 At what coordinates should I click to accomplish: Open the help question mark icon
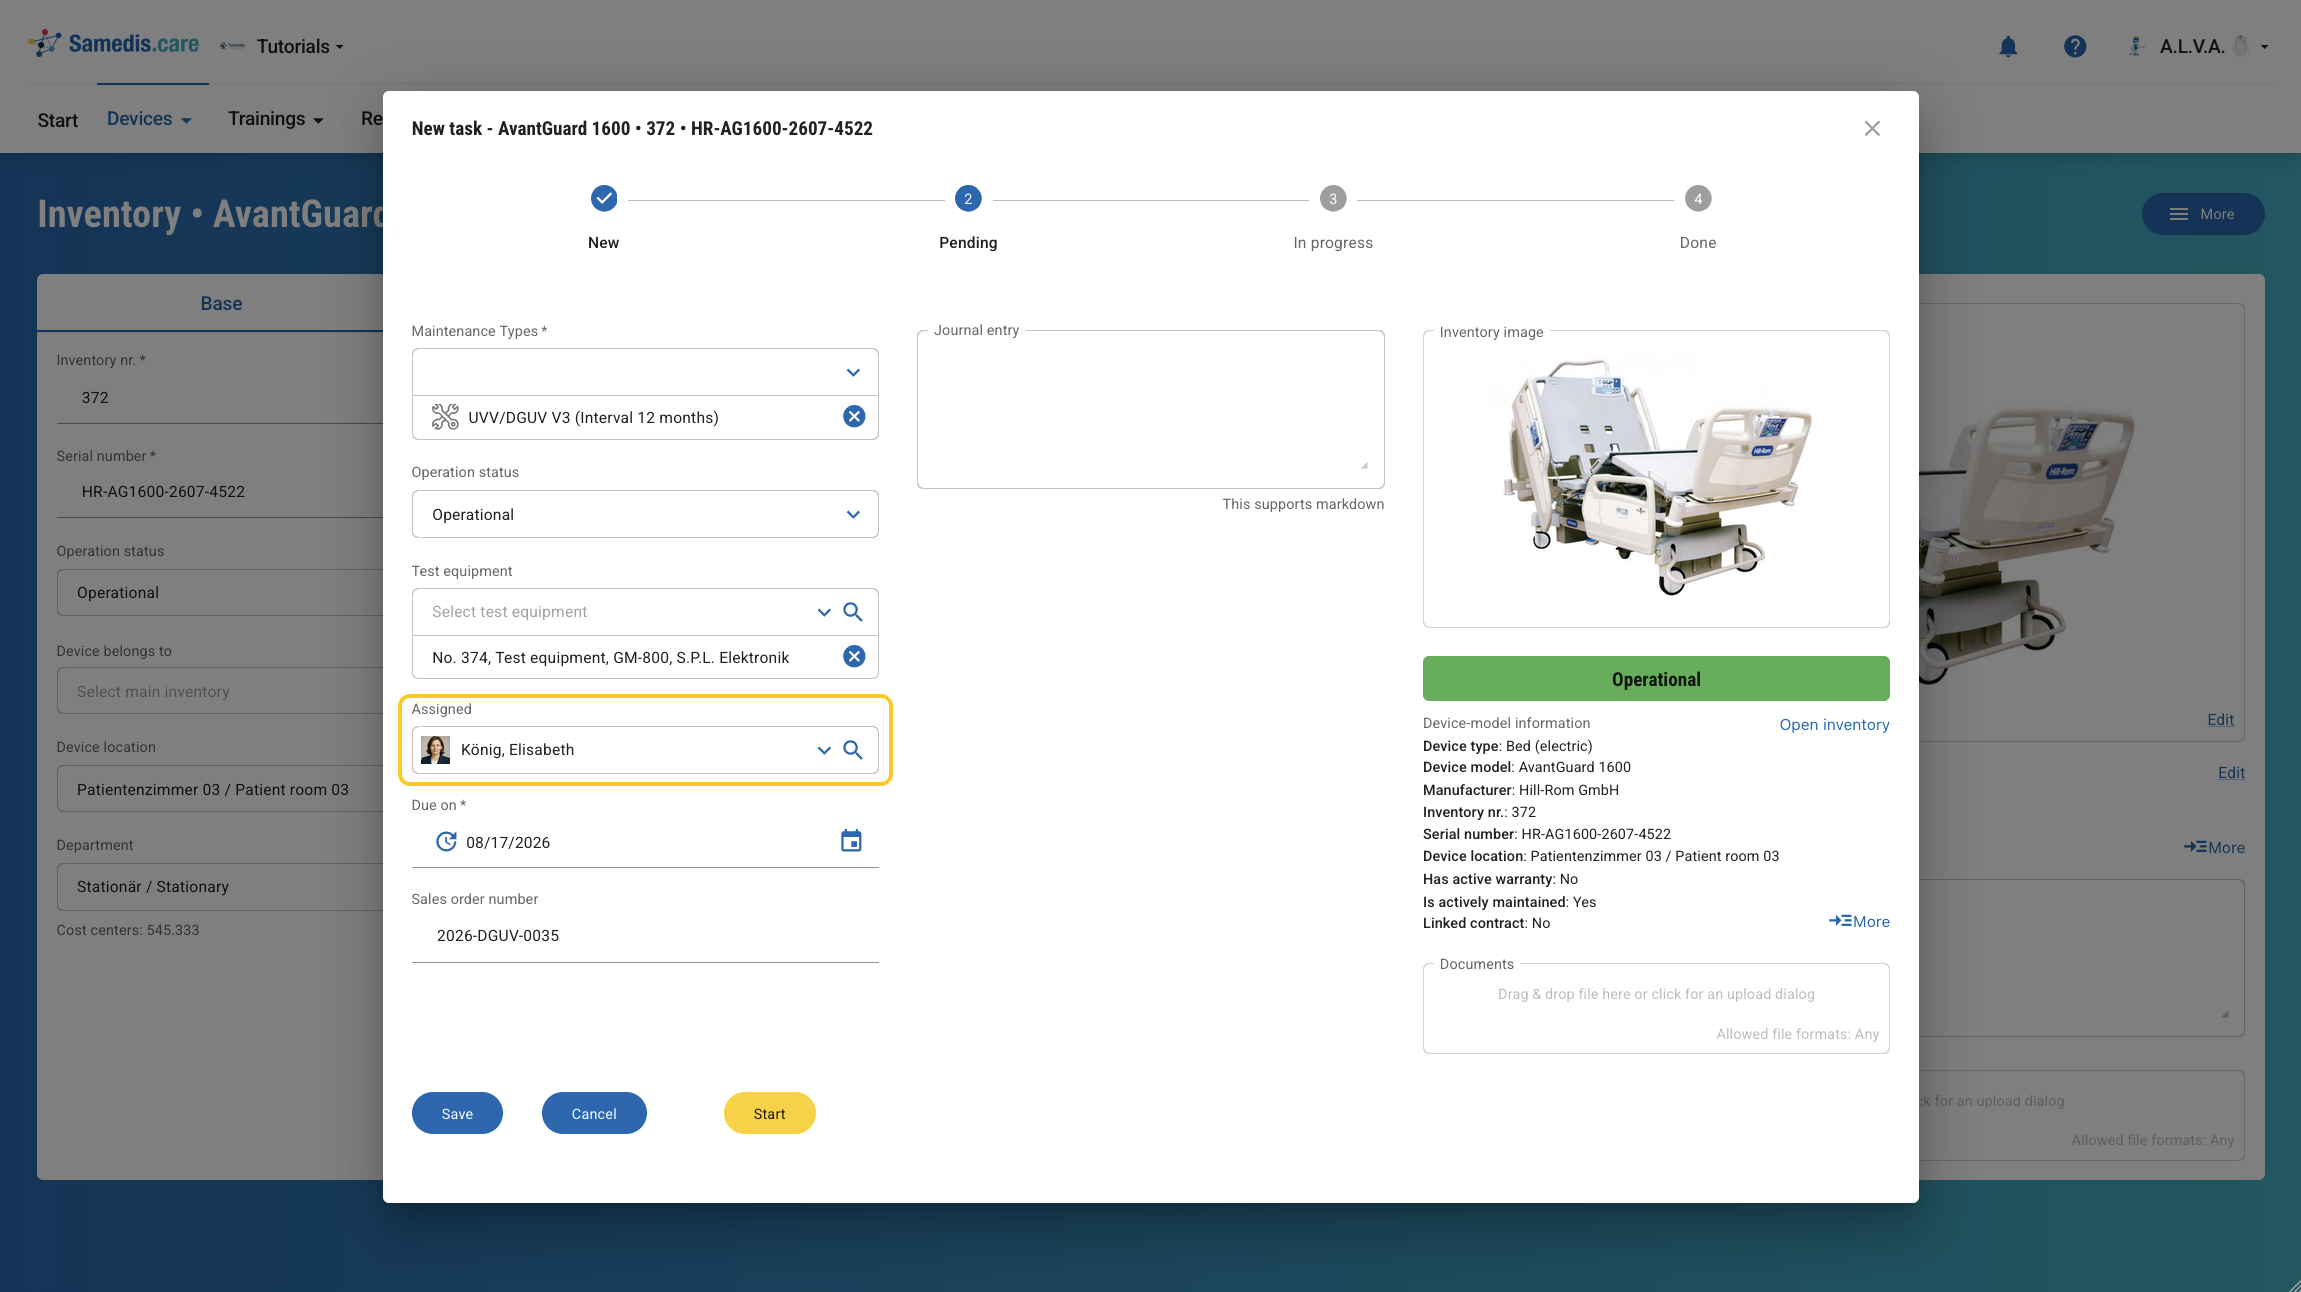tap(2075, 46)
